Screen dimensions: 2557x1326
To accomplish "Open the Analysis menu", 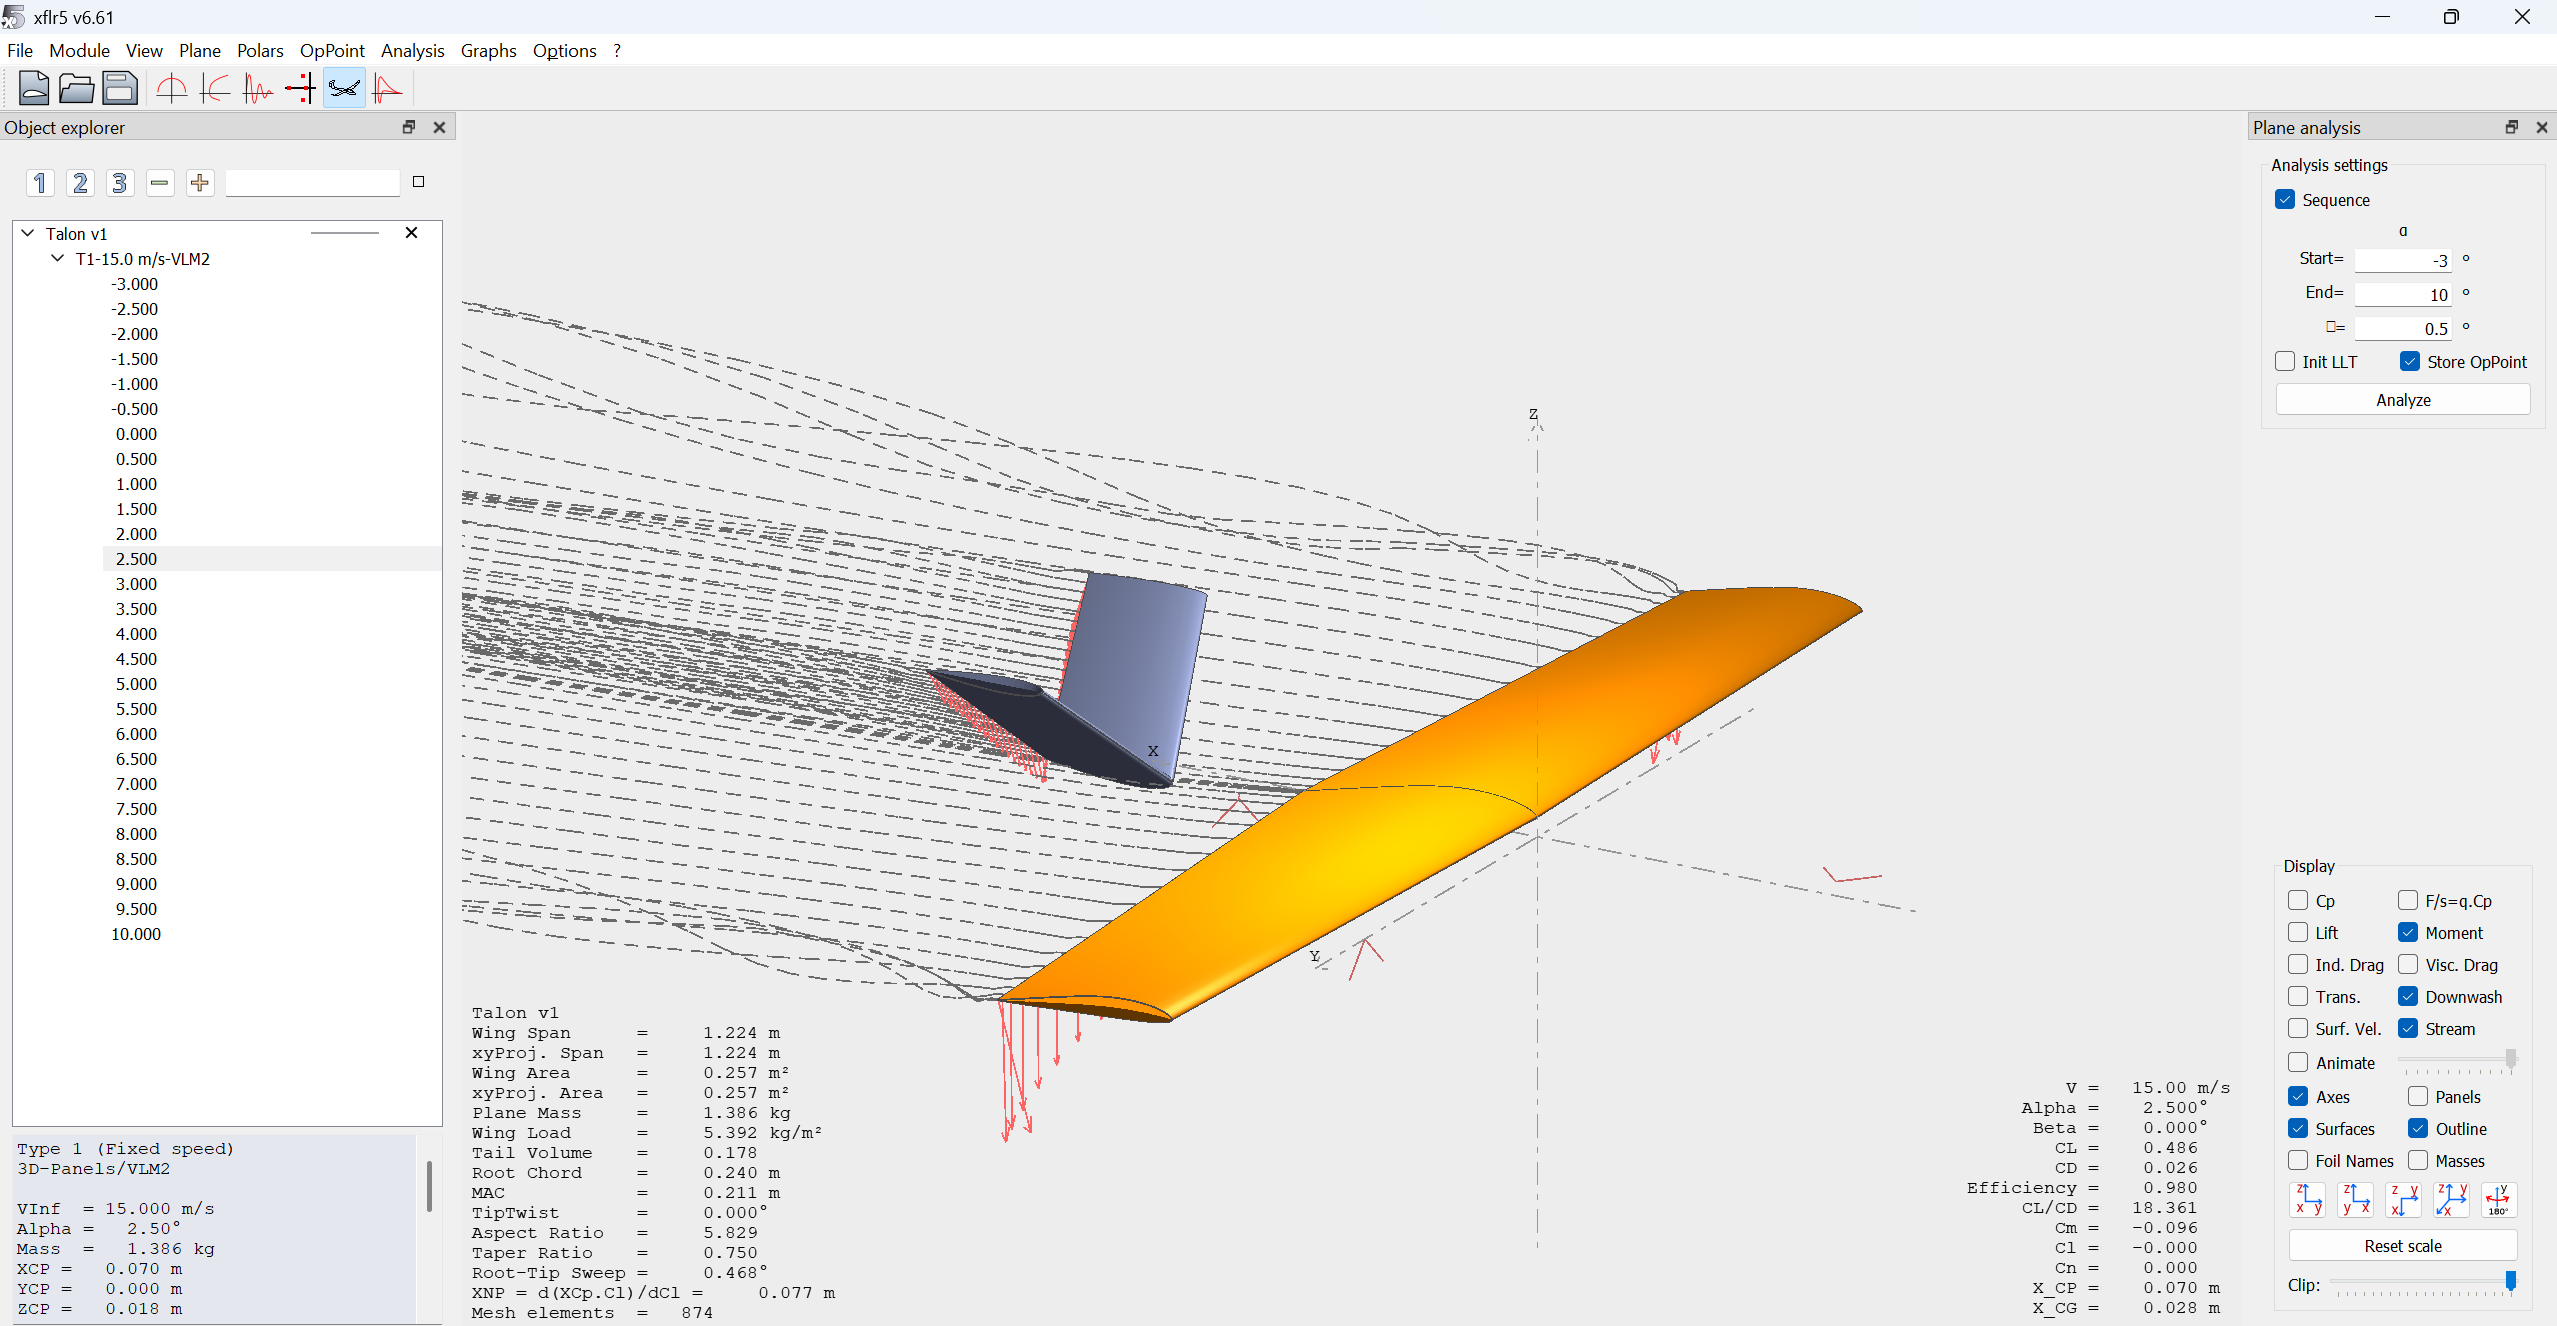I will pyautogui.click(x=412, y=51).
